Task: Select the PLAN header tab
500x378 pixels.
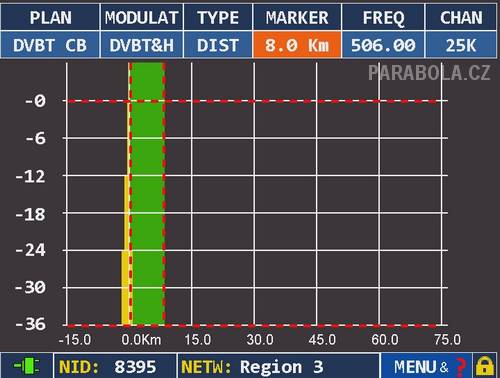Action: point(50,17)
